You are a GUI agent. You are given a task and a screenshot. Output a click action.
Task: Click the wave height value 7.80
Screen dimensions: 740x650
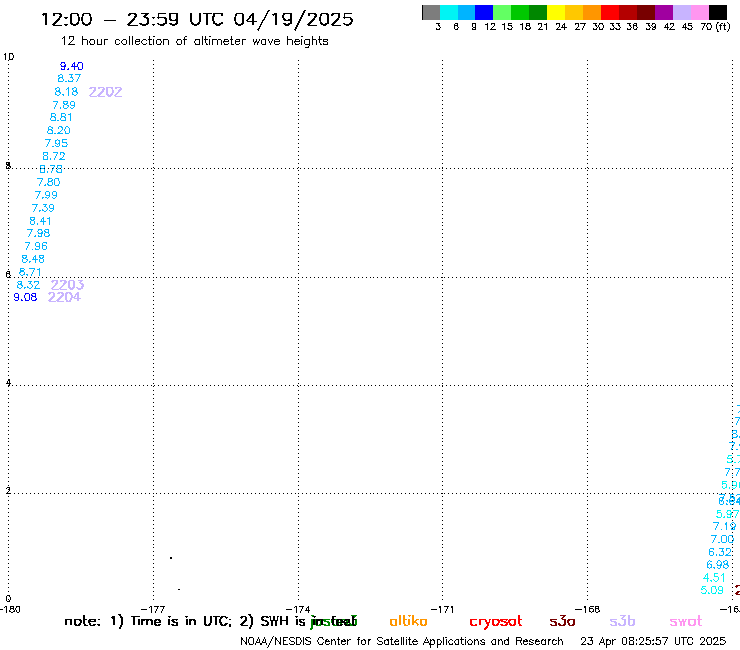[x=49, y=182]
